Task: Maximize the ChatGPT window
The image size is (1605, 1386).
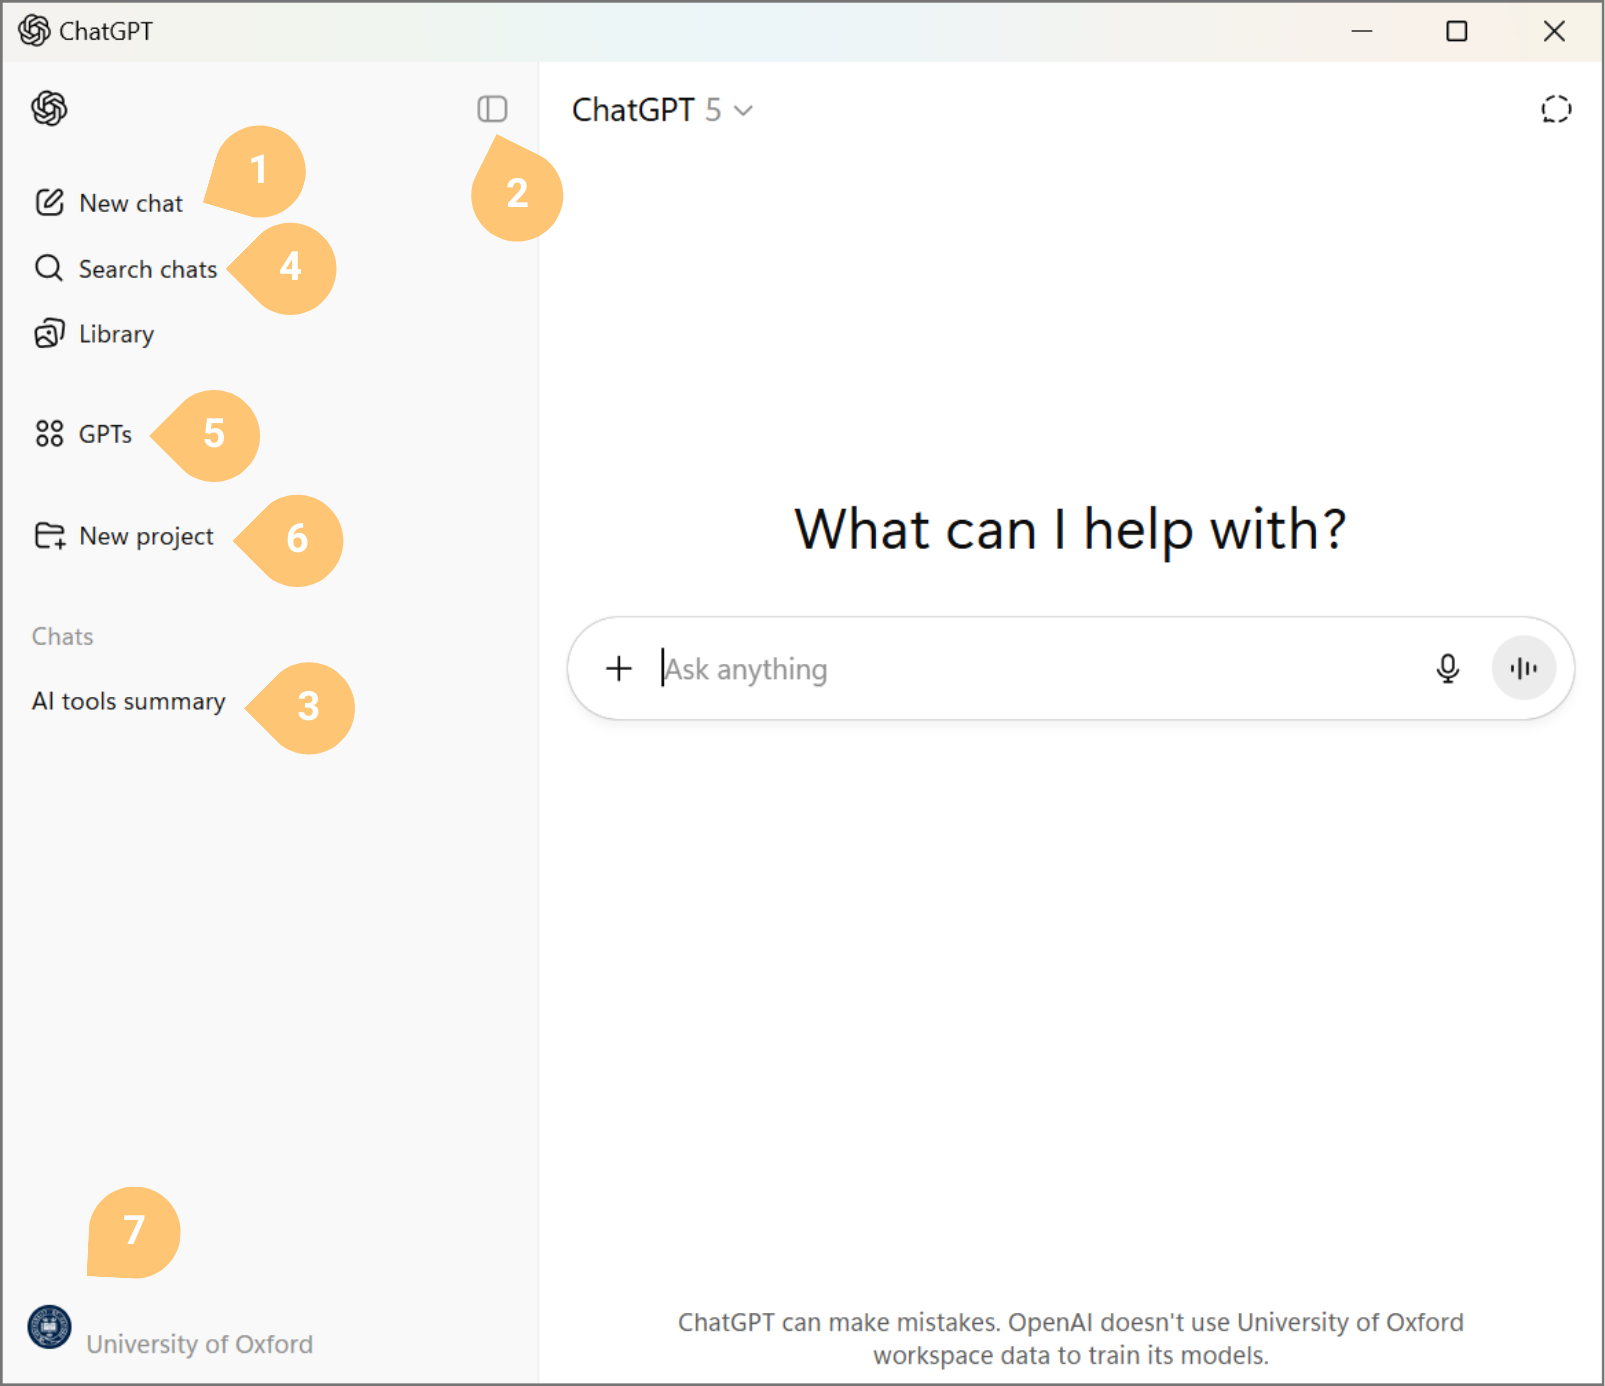Action: click(1457, 31)
